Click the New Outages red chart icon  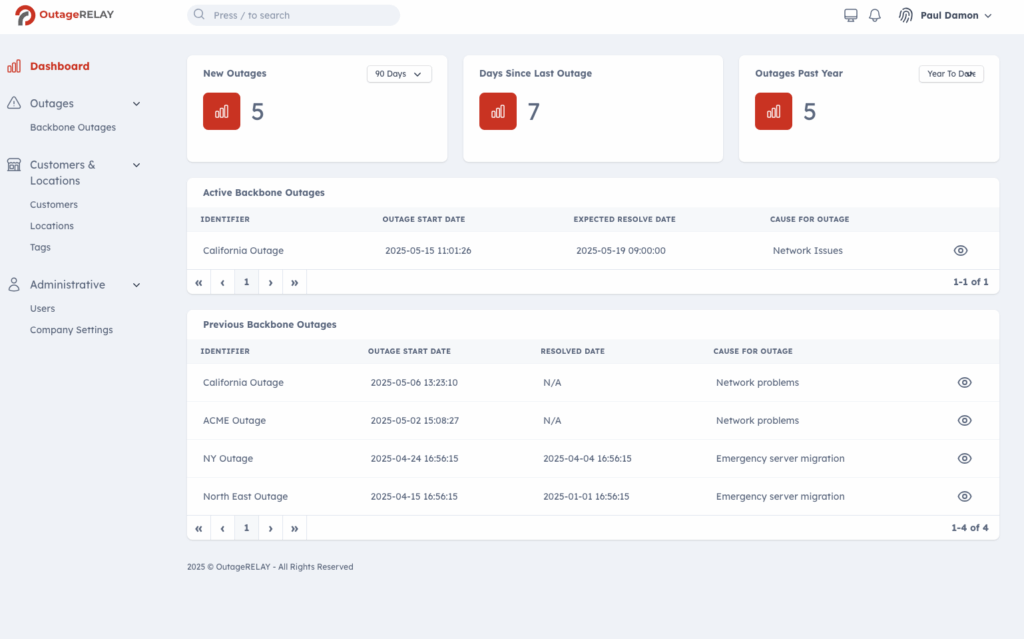(x=221, y=111)
